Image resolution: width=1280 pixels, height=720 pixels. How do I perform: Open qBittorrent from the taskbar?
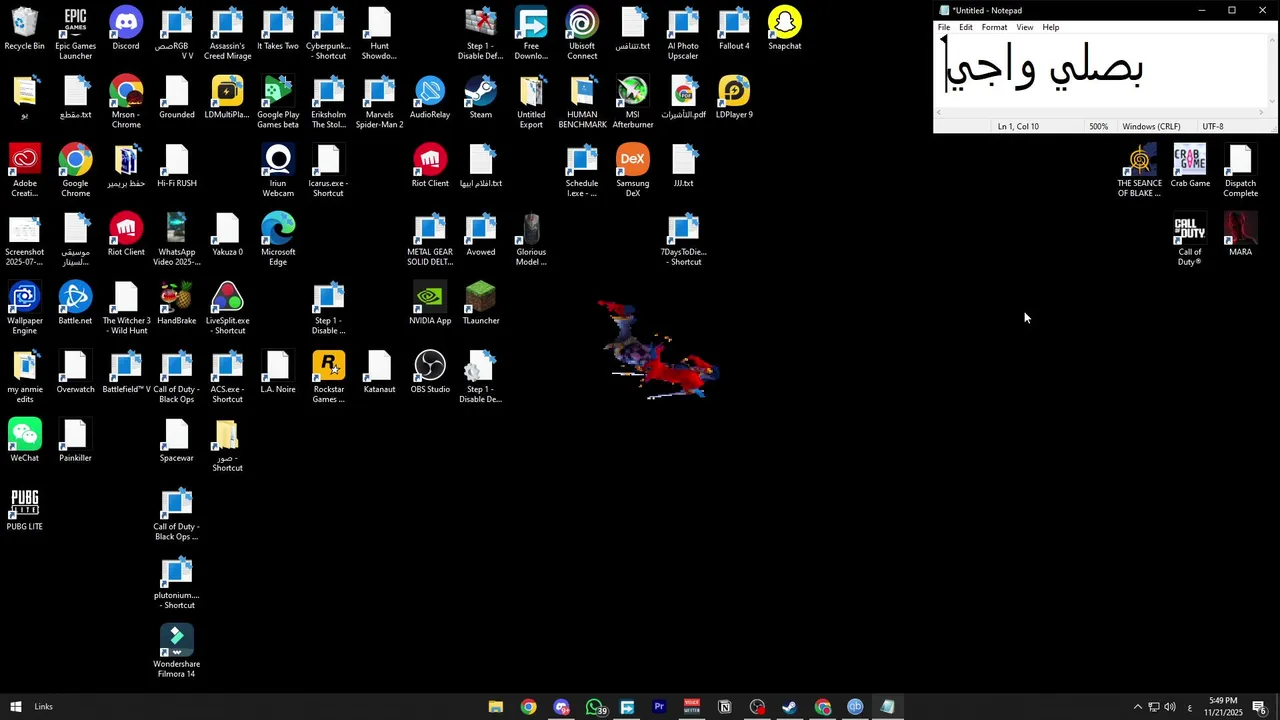pyautogui.click(x=855, y=707)
